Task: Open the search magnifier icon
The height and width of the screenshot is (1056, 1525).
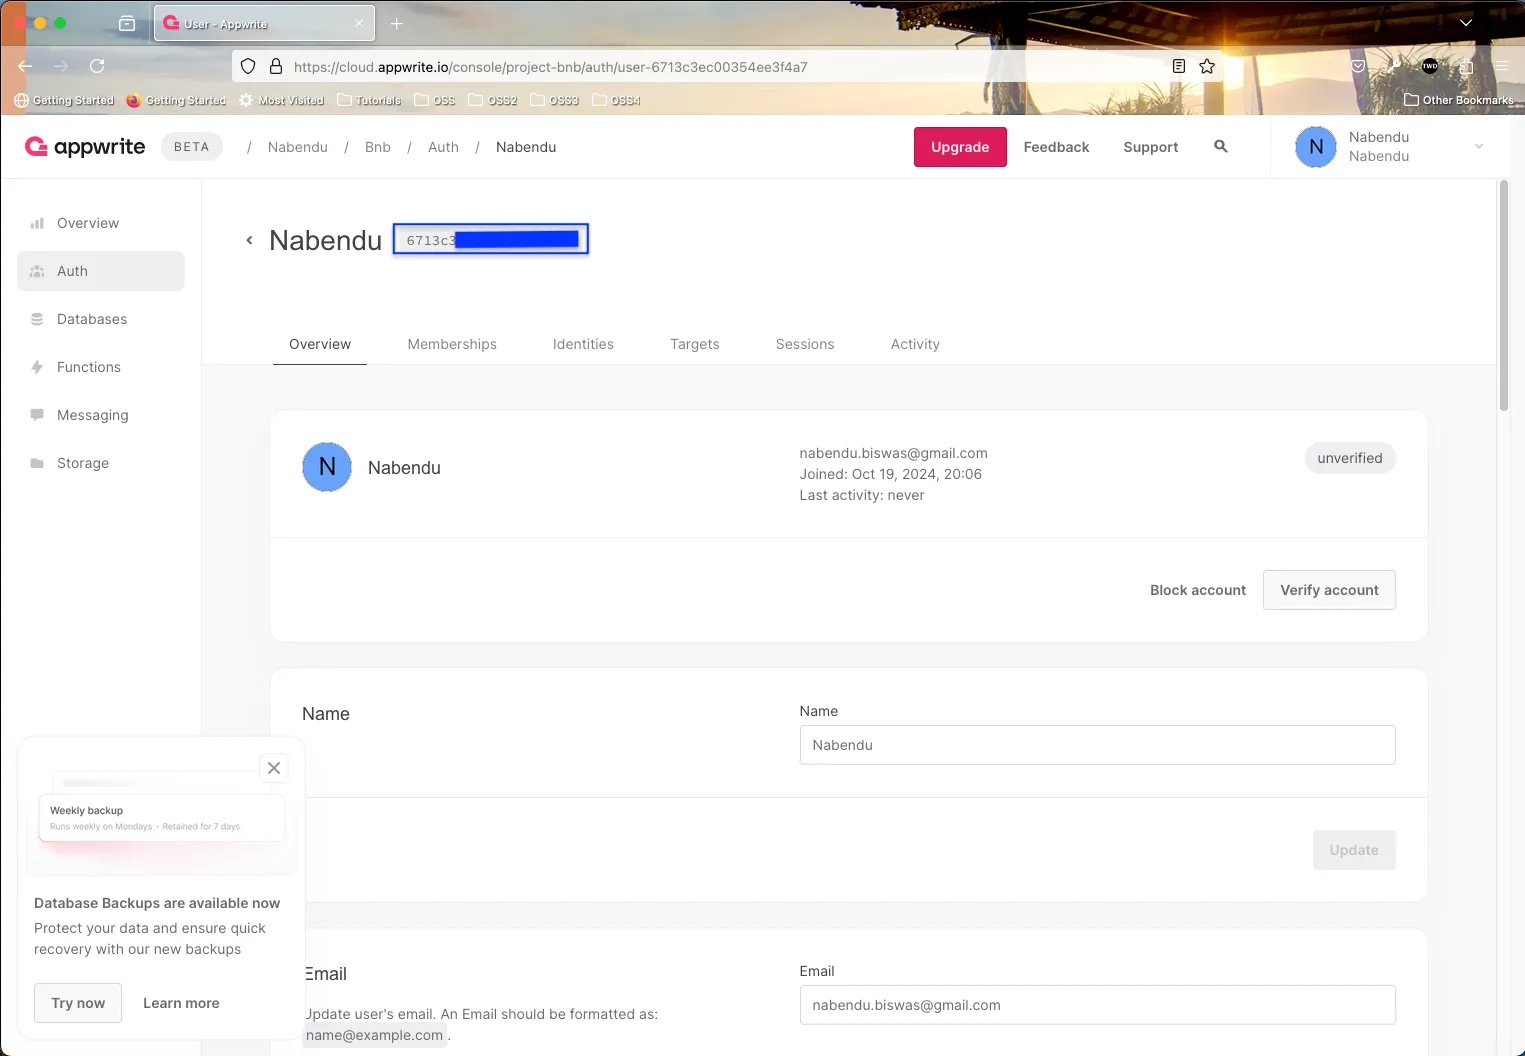Action: 1220,146
